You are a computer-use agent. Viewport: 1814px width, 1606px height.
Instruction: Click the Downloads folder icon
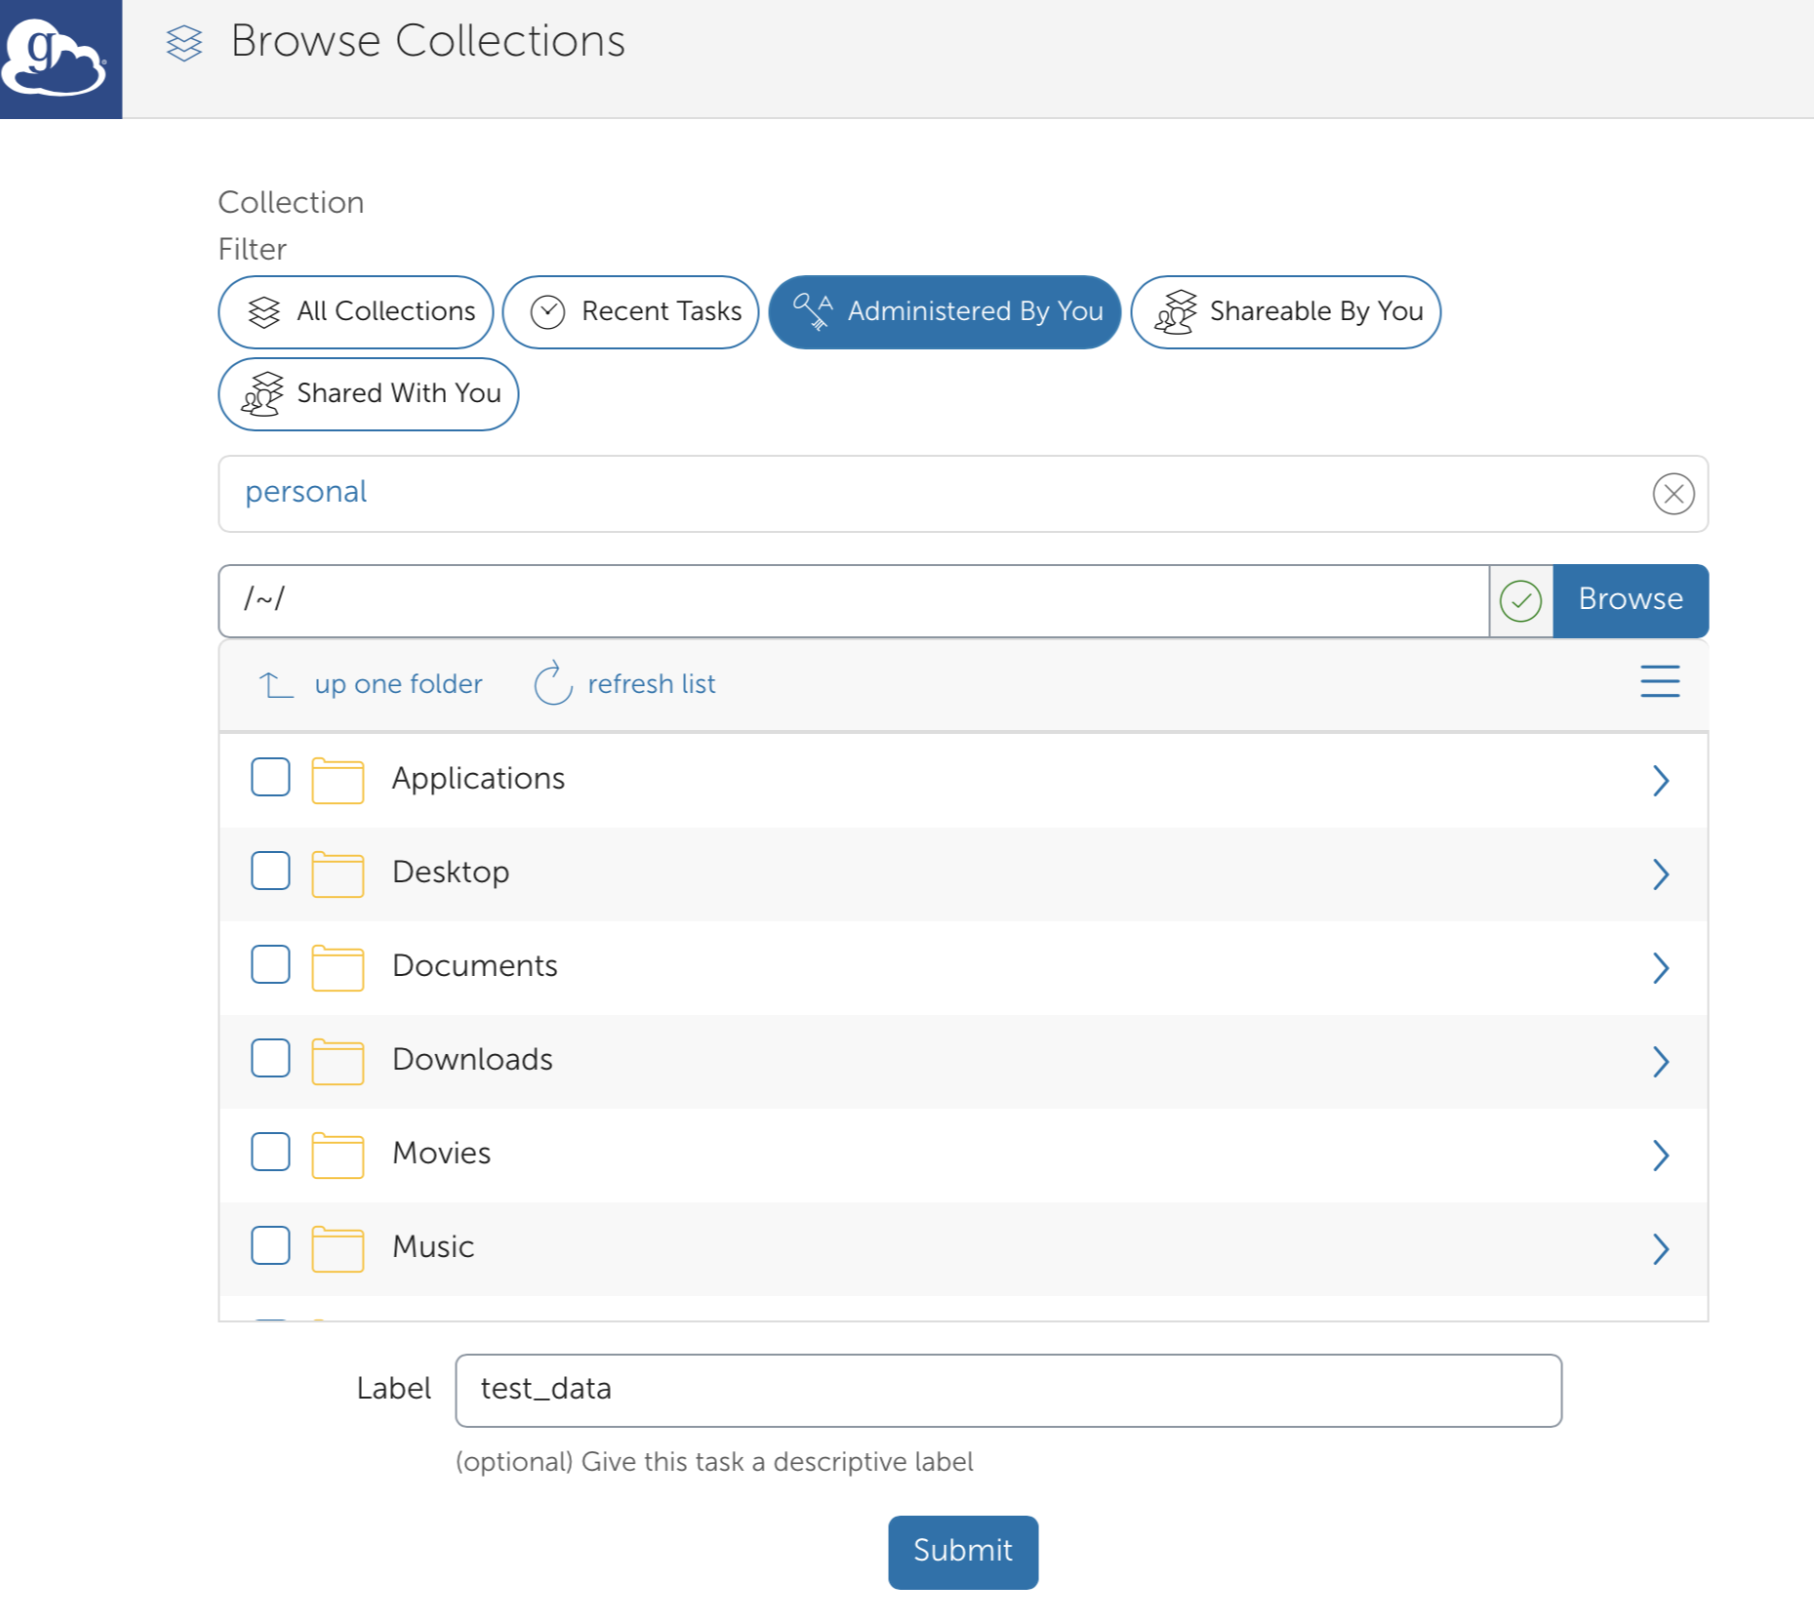(x=338, y=1061)
